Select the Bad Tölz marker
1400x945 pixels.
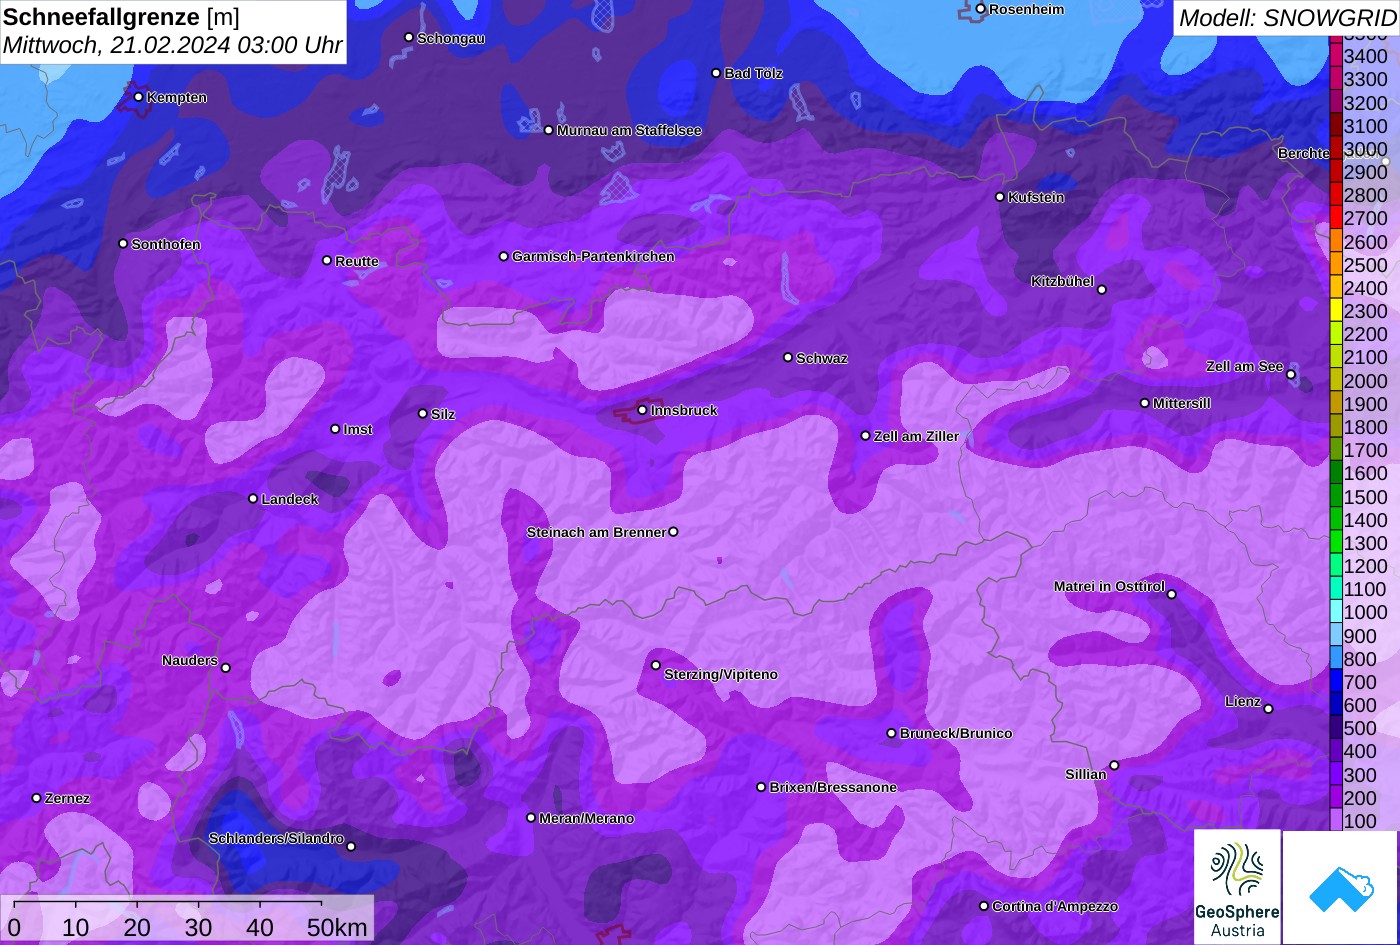716,73
